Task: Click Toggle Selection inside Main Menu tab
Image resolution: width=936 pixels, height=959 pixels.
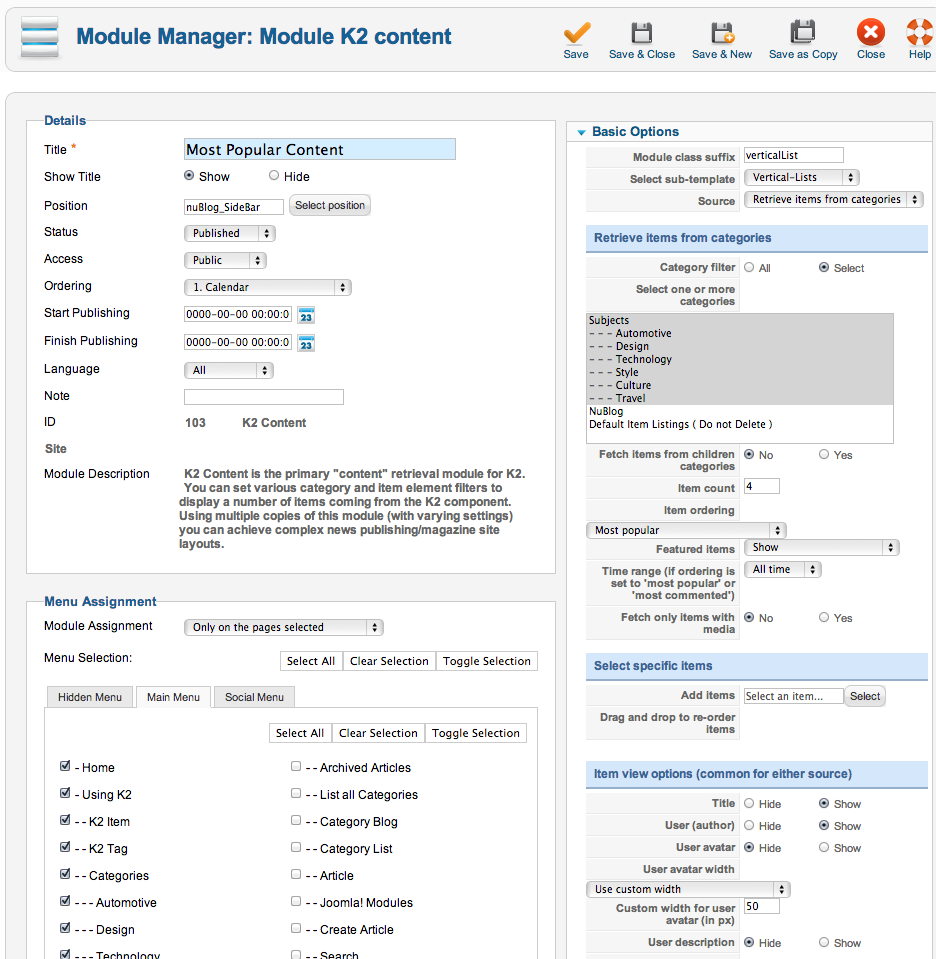Action: coord(476,733)
